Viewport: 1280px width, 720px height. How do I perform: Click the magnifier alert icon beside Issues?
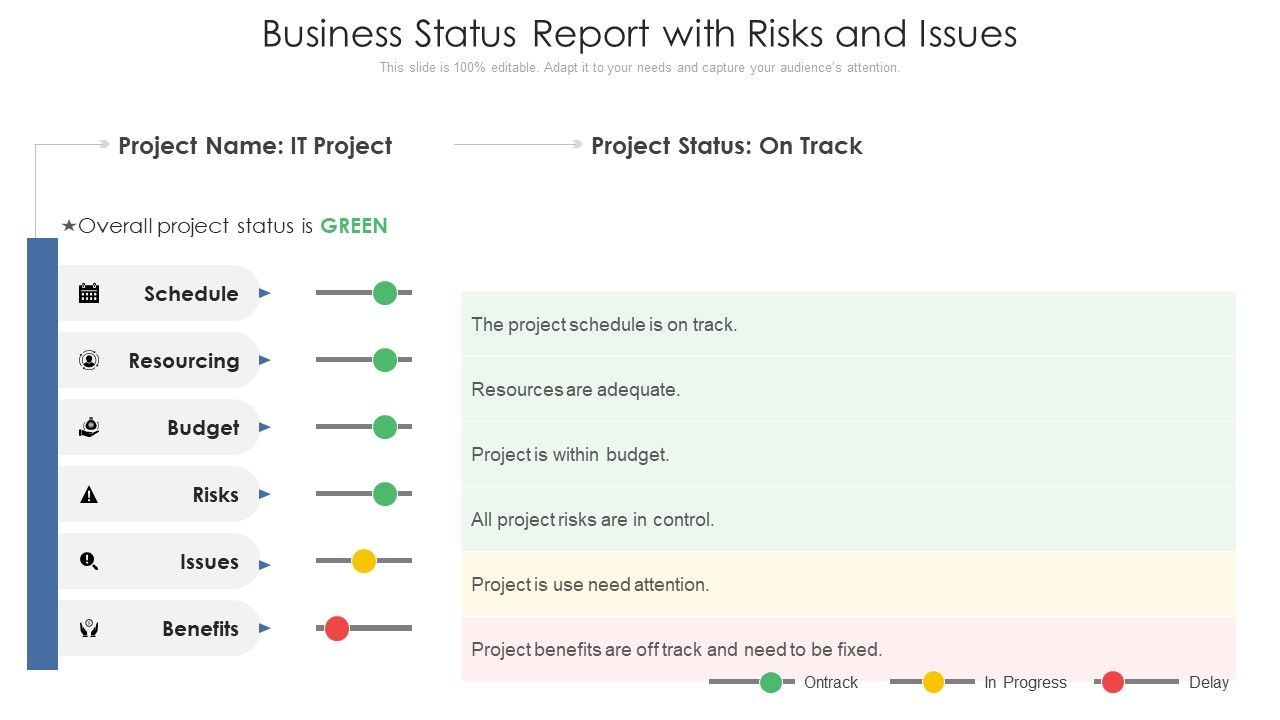pos(89,561)
